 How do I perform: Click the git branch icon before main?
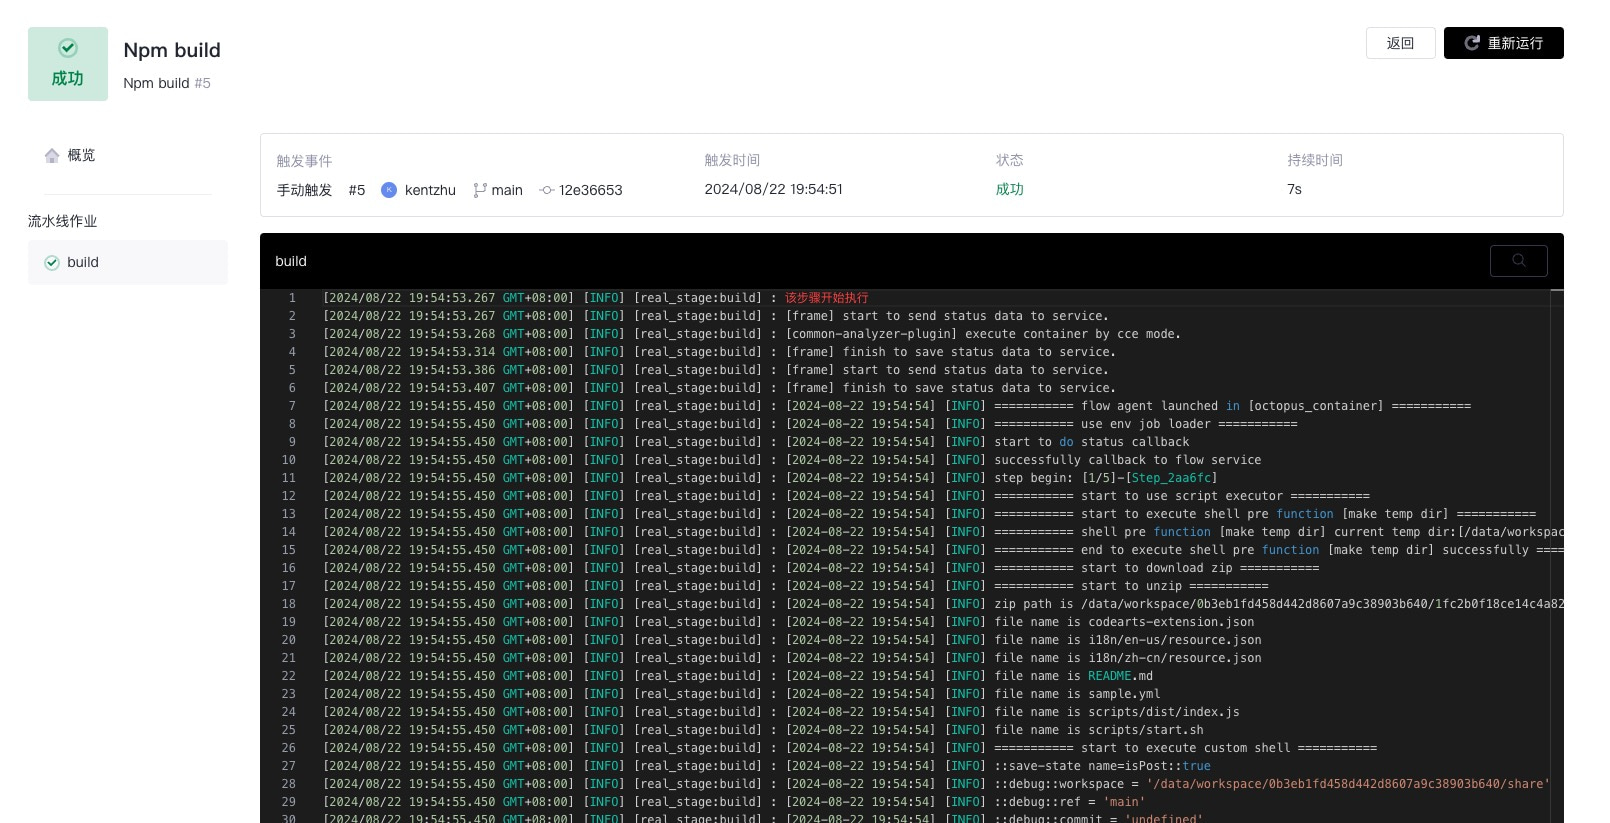coord(480,190)
